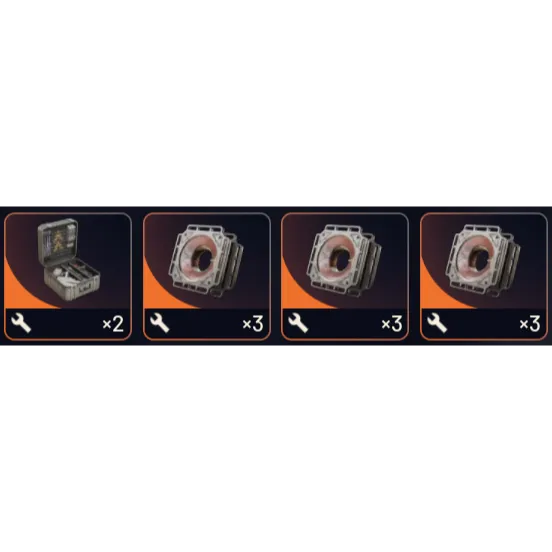Viewport: 552px width, 552px height.
Task: Click the ×3 quantity on the third card
Action: 392,324
